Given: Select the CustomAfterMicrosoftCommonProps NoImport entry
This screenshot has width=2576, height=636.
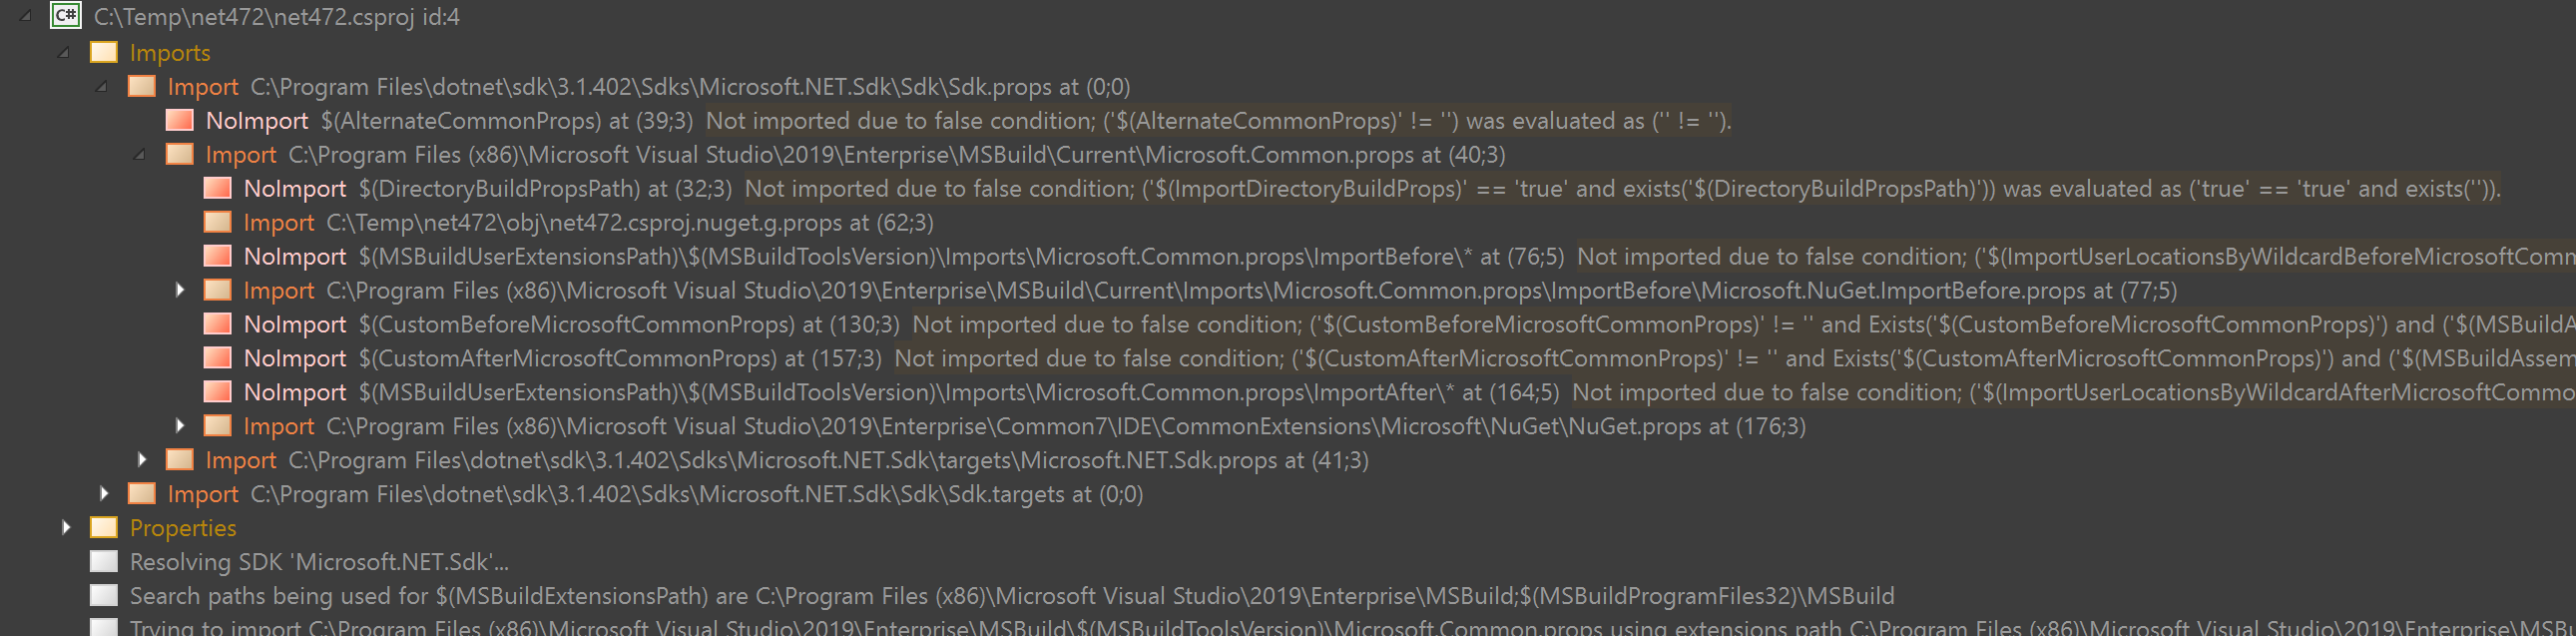Looking at the screenshot, I should click(x=600, y=358).
